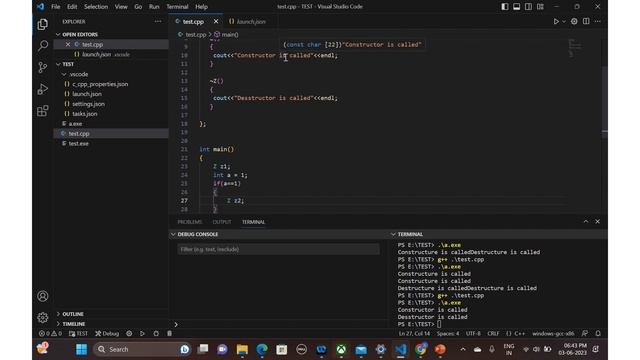The height and width of the screenshot is (360, 640).
Task: Open the File menu
Action: [x=56, y=7]
